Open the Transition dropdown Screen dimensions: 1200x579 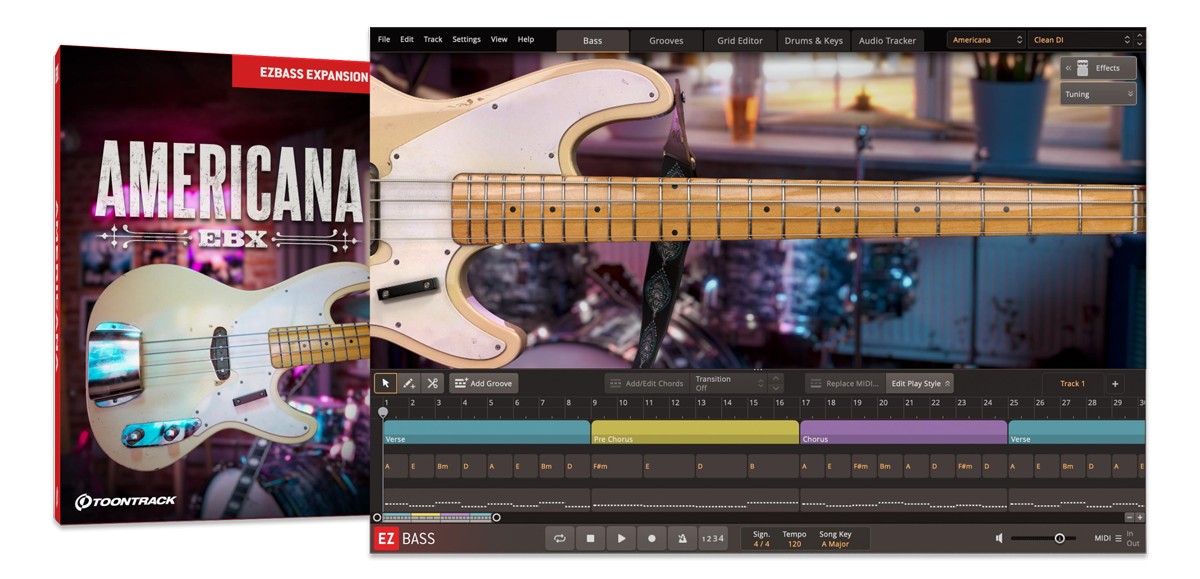pyautogui.click(x=729, y=383)
